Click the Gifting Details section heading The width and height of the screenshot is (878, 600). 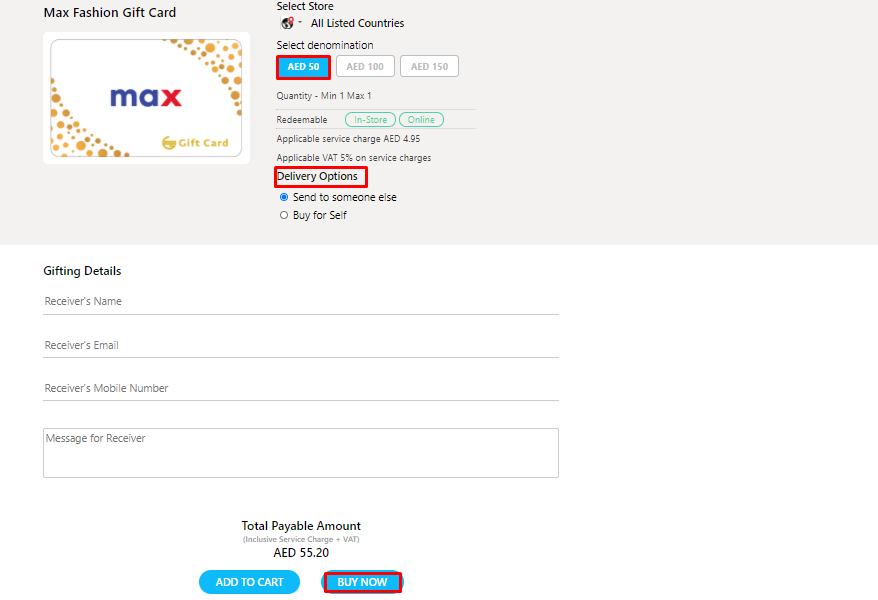[x=82, y=270]
